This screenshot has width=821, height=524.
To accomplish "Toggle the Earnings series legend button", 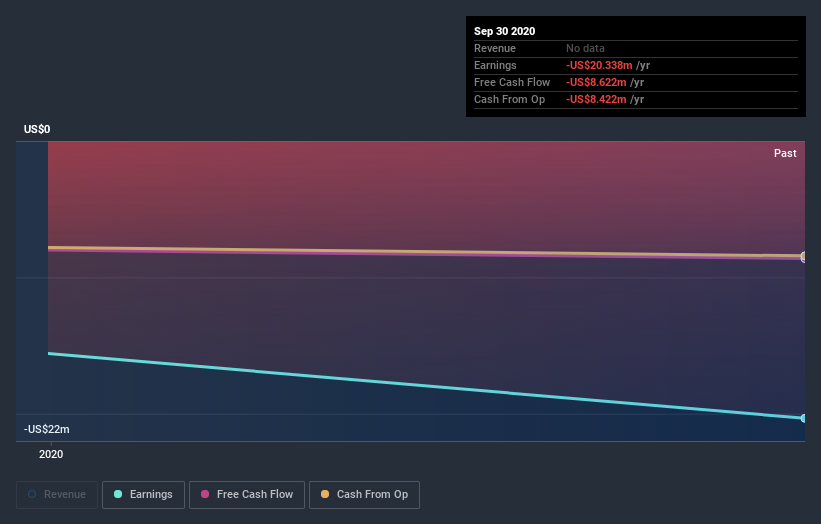I will (x=143, y=495).
